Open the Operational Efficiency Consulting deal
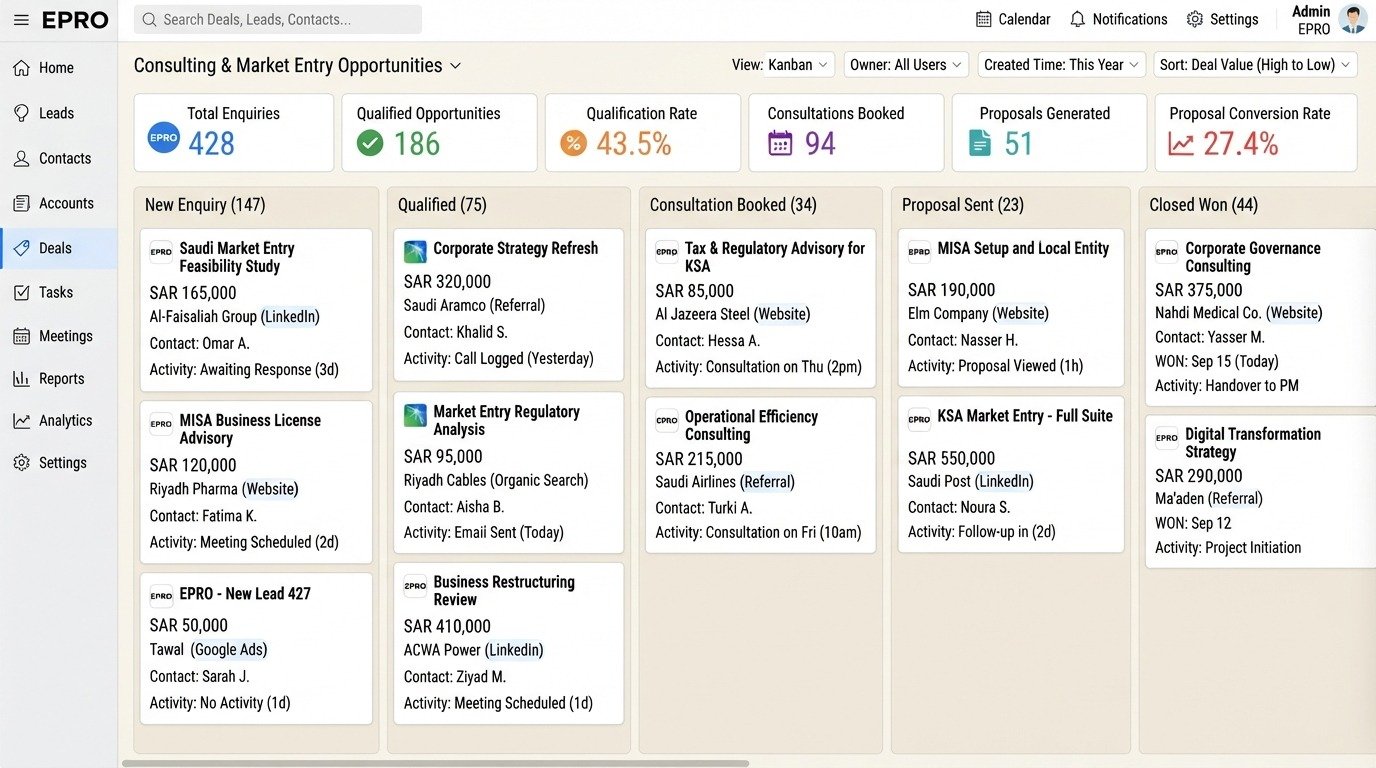Image resolution: width=1376 pixels, height=768 pixels. (x=760, y=475)
